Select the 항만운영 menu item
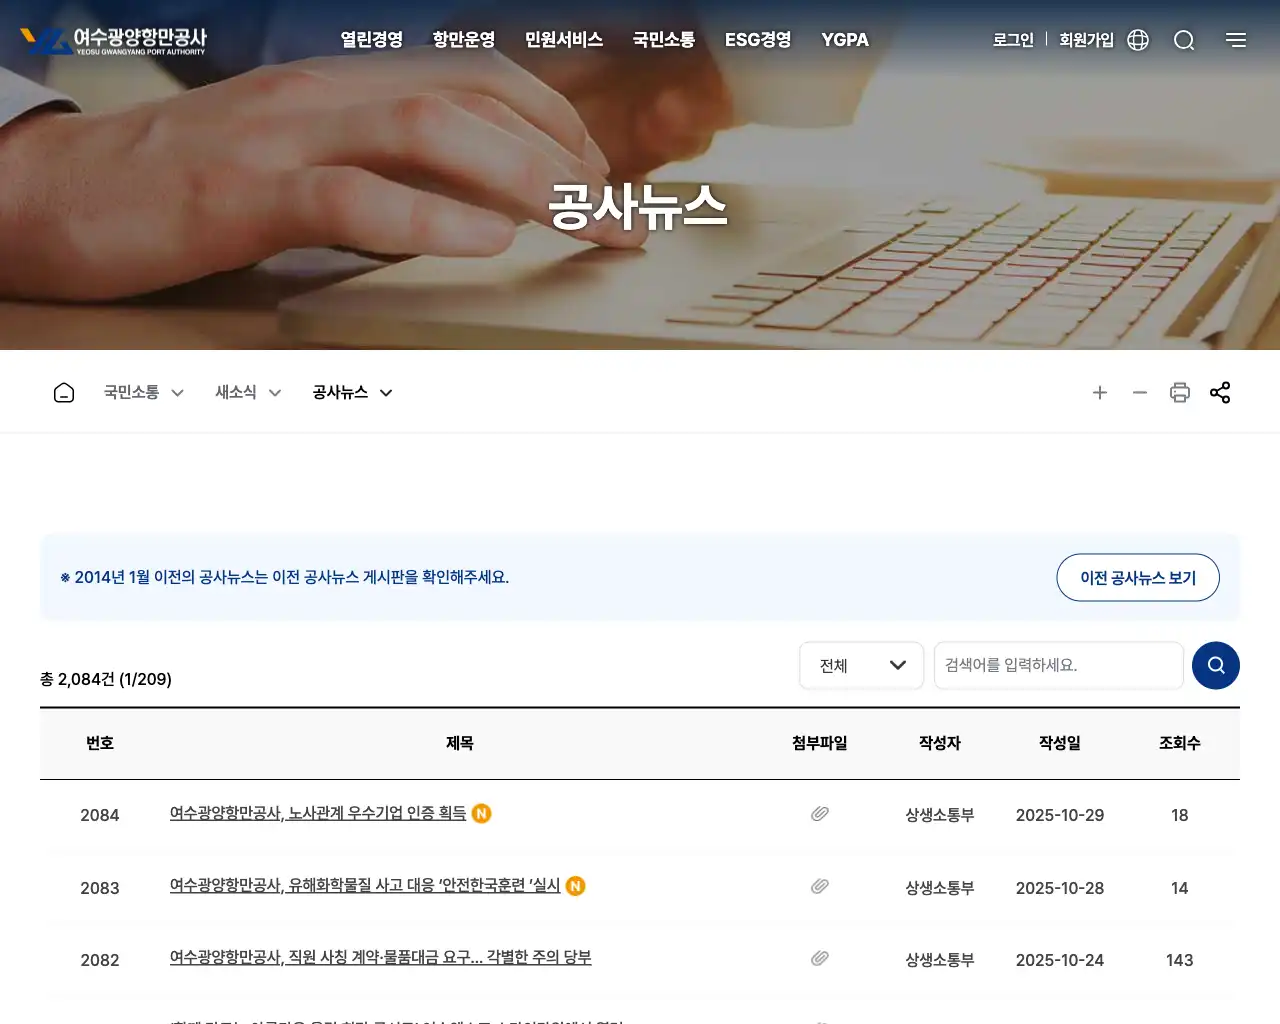 click(463, 40)
